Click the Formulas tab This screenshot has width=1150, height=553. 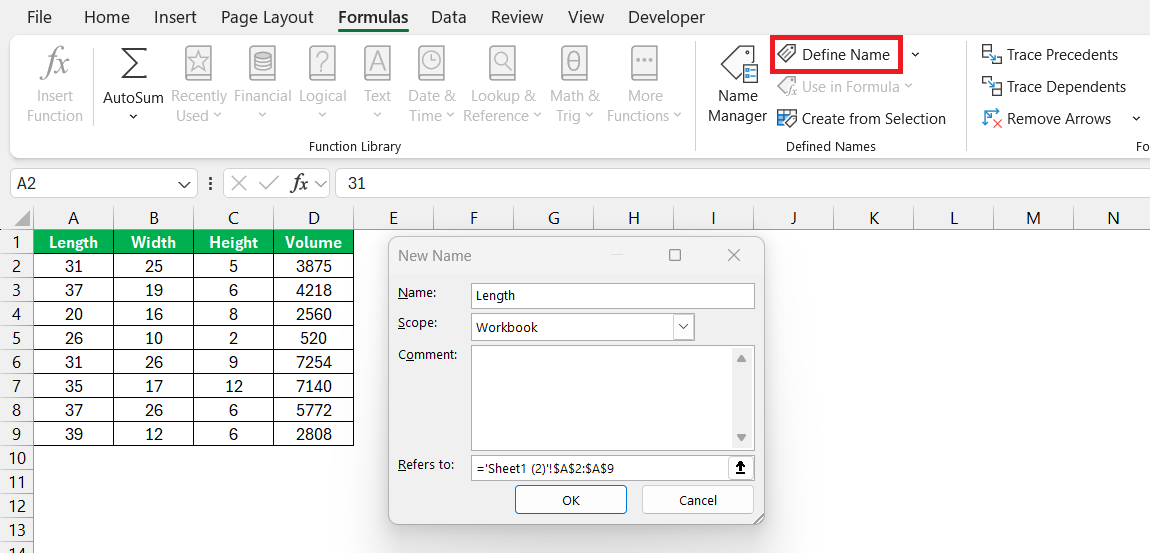pyautogui.click(x=373, y=18)
